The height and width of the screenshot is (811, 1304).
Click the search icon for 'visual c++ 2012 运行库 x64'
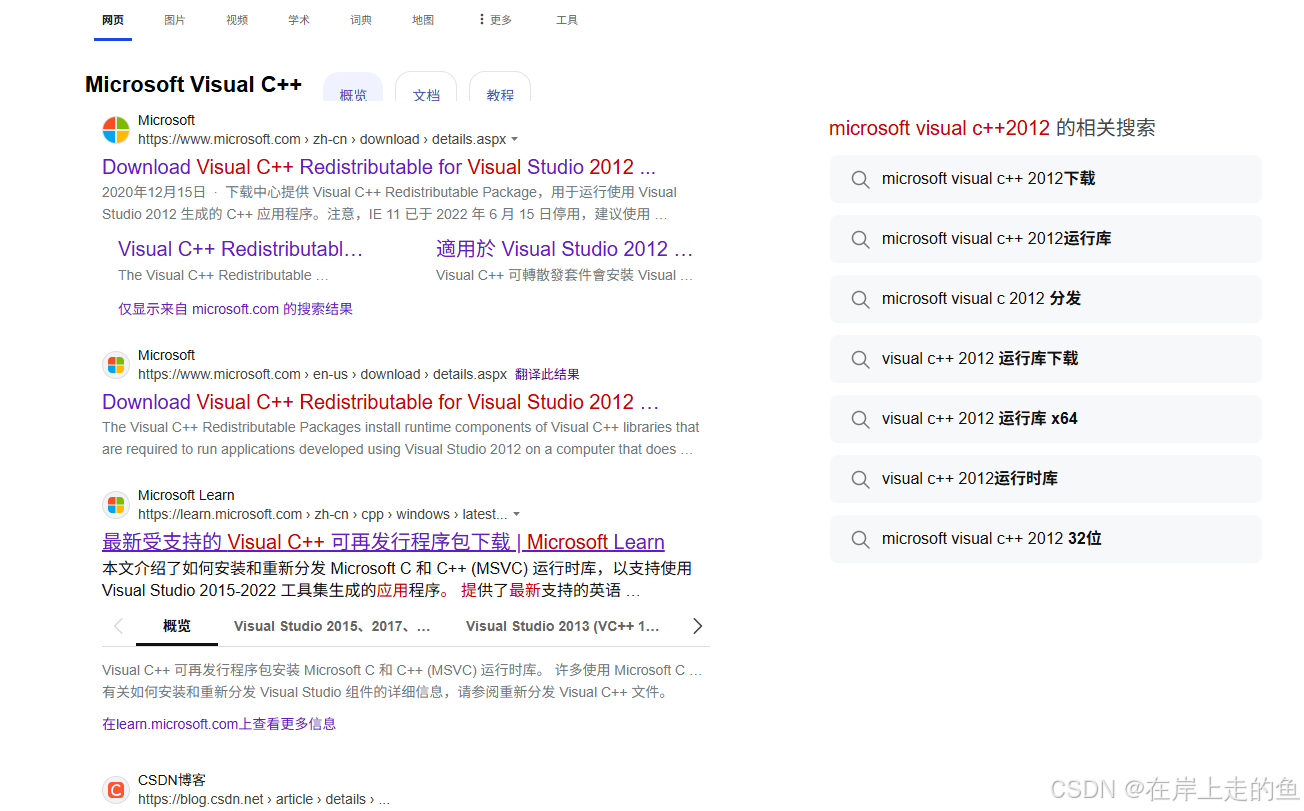(x=860, y=419)
